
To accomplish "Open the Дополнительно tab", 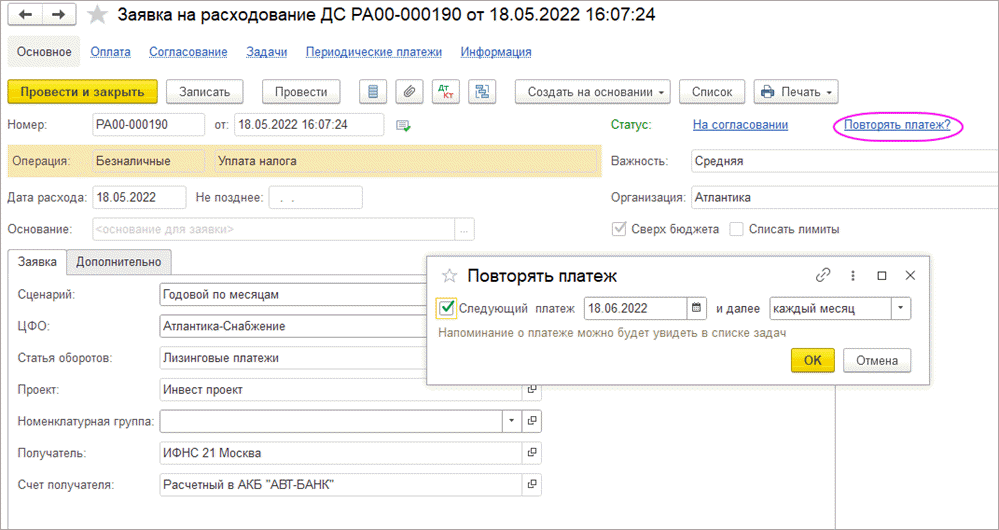I will click(x=119, y=262).
